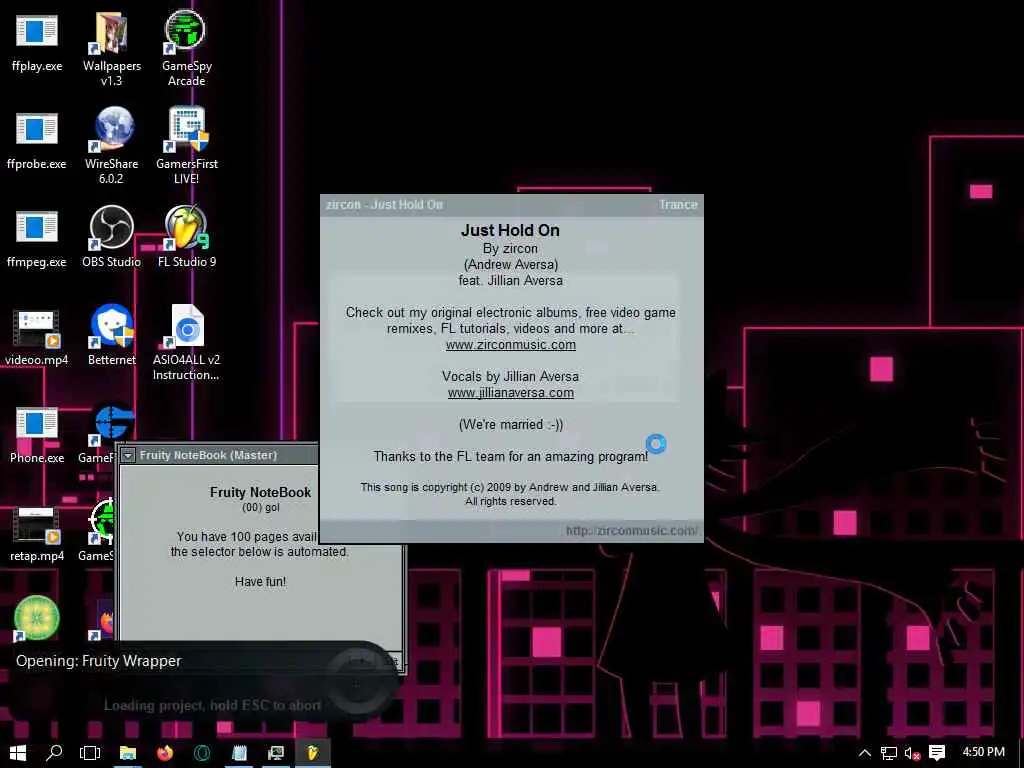1024x768 pixels.
Task: Open the teal ring app on taskbar
Action: tap(202, 752)
